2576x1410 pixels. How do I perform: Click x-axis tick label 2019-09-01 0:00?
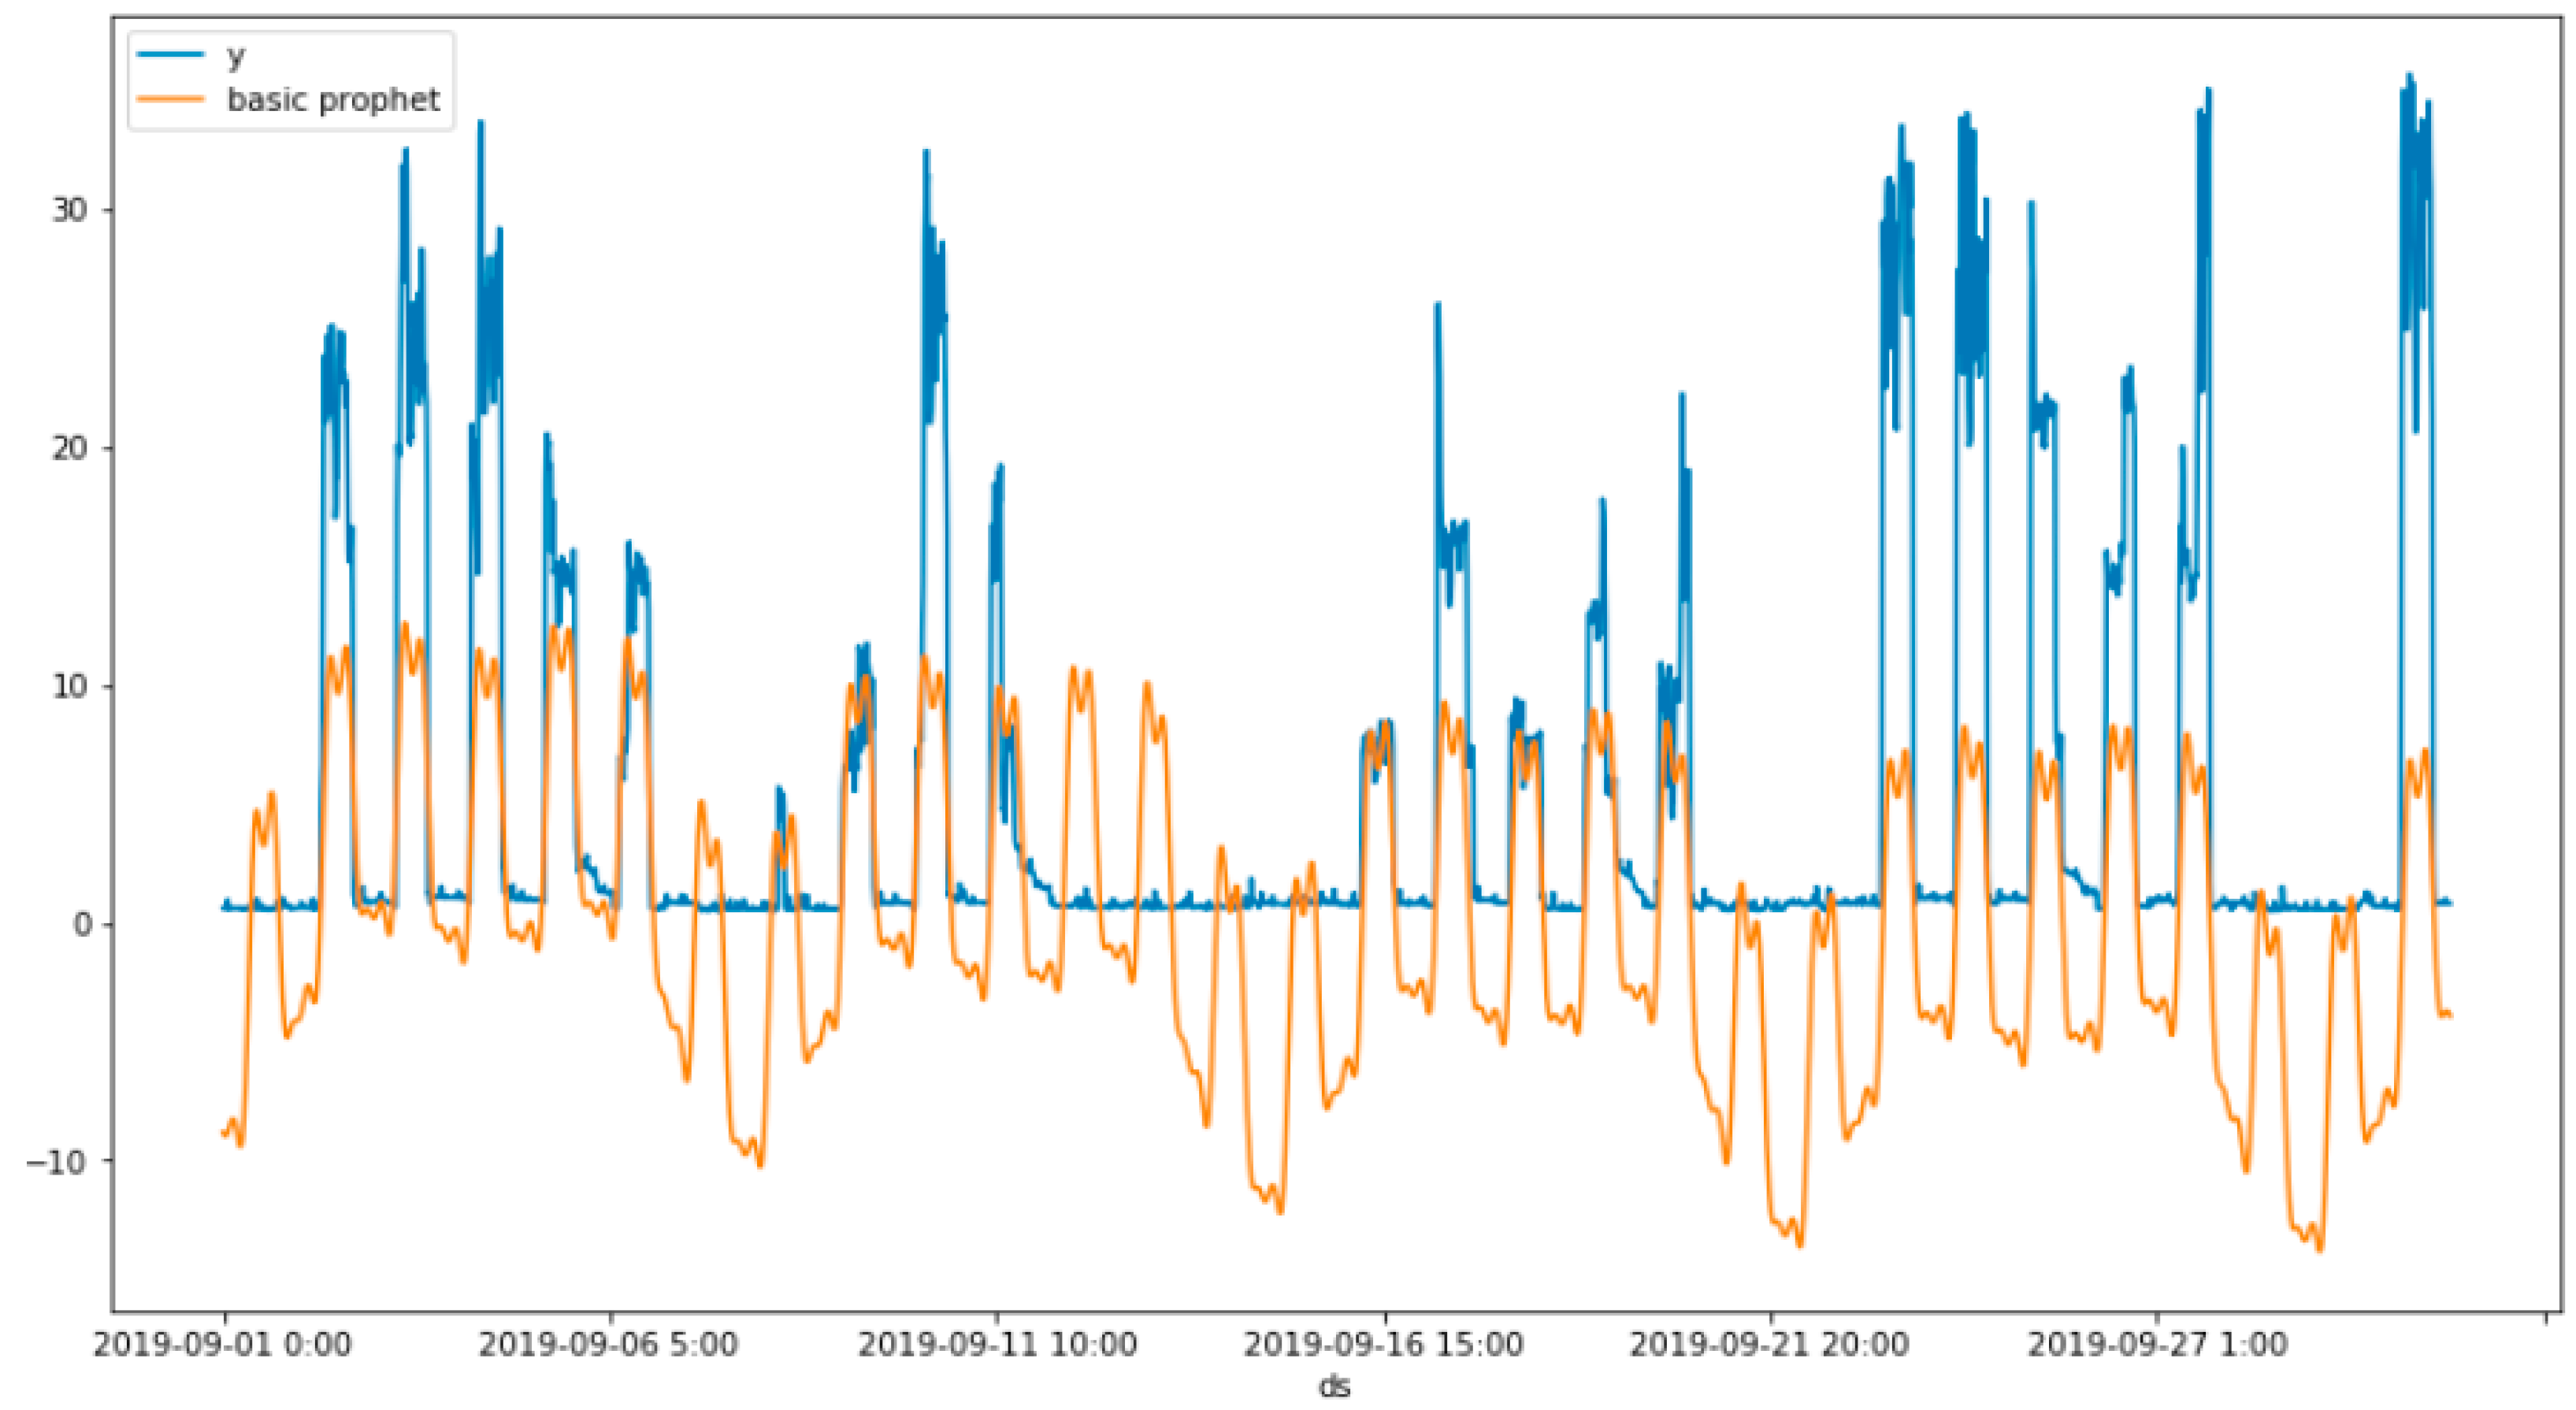pos(223,1344)
